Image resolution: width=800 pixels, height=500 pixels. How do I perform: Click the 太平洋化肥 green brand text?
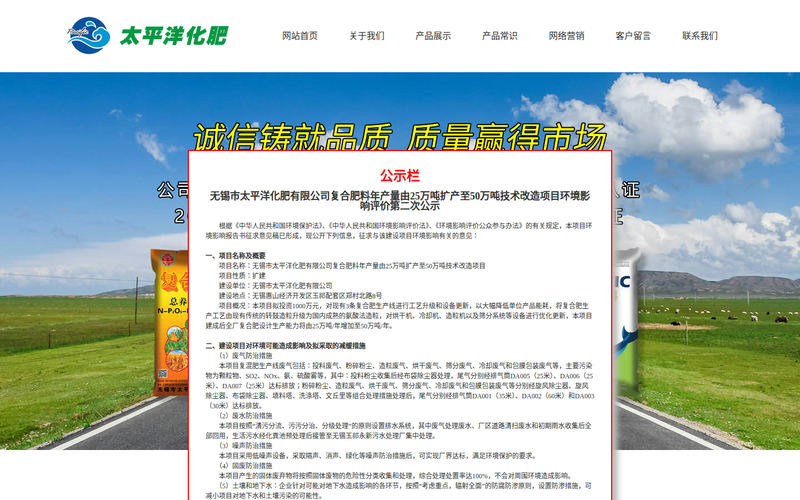tap(174, 36)
